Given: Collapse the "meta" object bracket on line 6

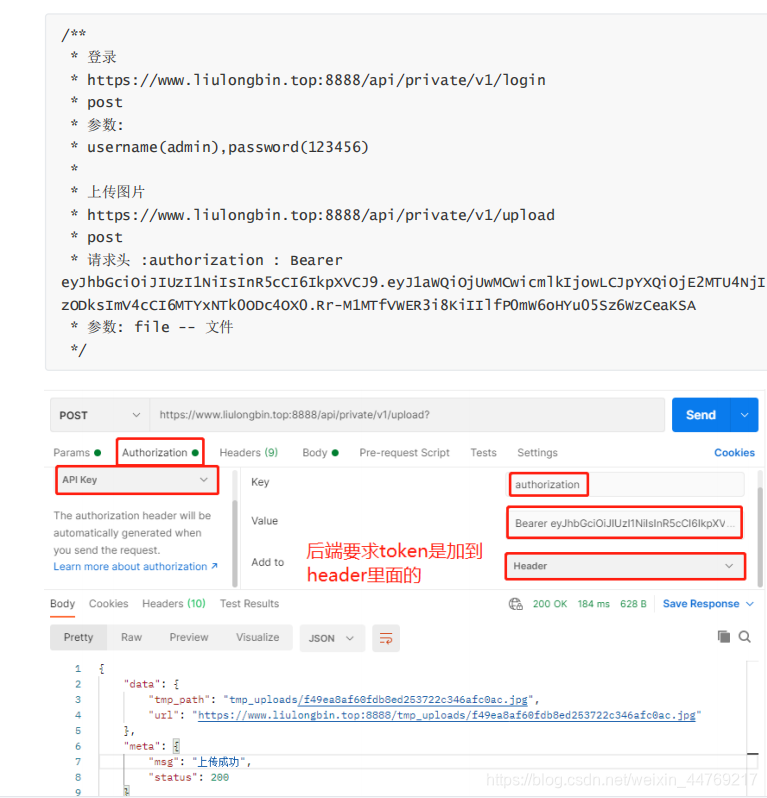Looking at the screenshot, I should pyautogui.click(x=176, y=747).
